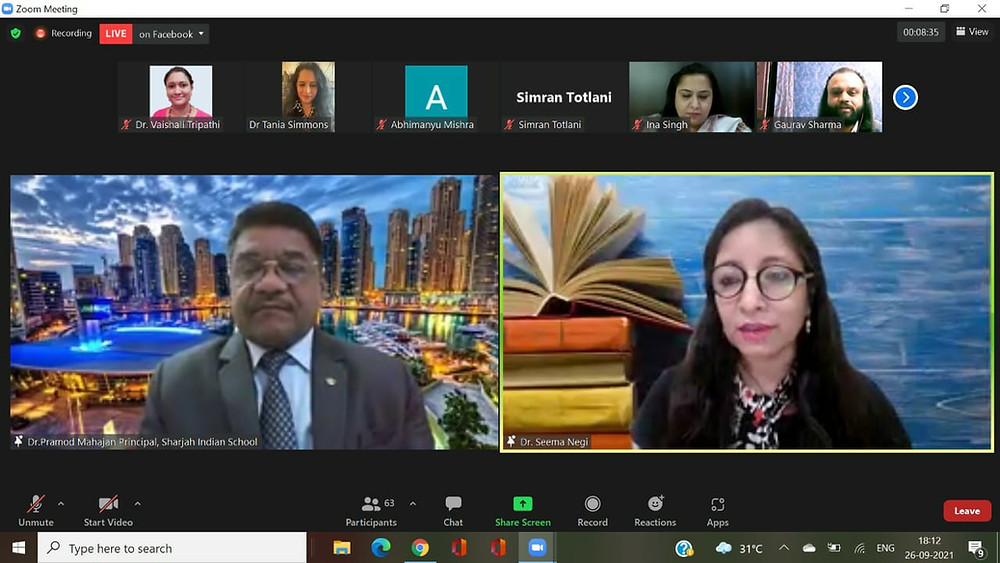Click the red Recording indicator
Viewport: 1000px width, 563px height.
(64, 33)
